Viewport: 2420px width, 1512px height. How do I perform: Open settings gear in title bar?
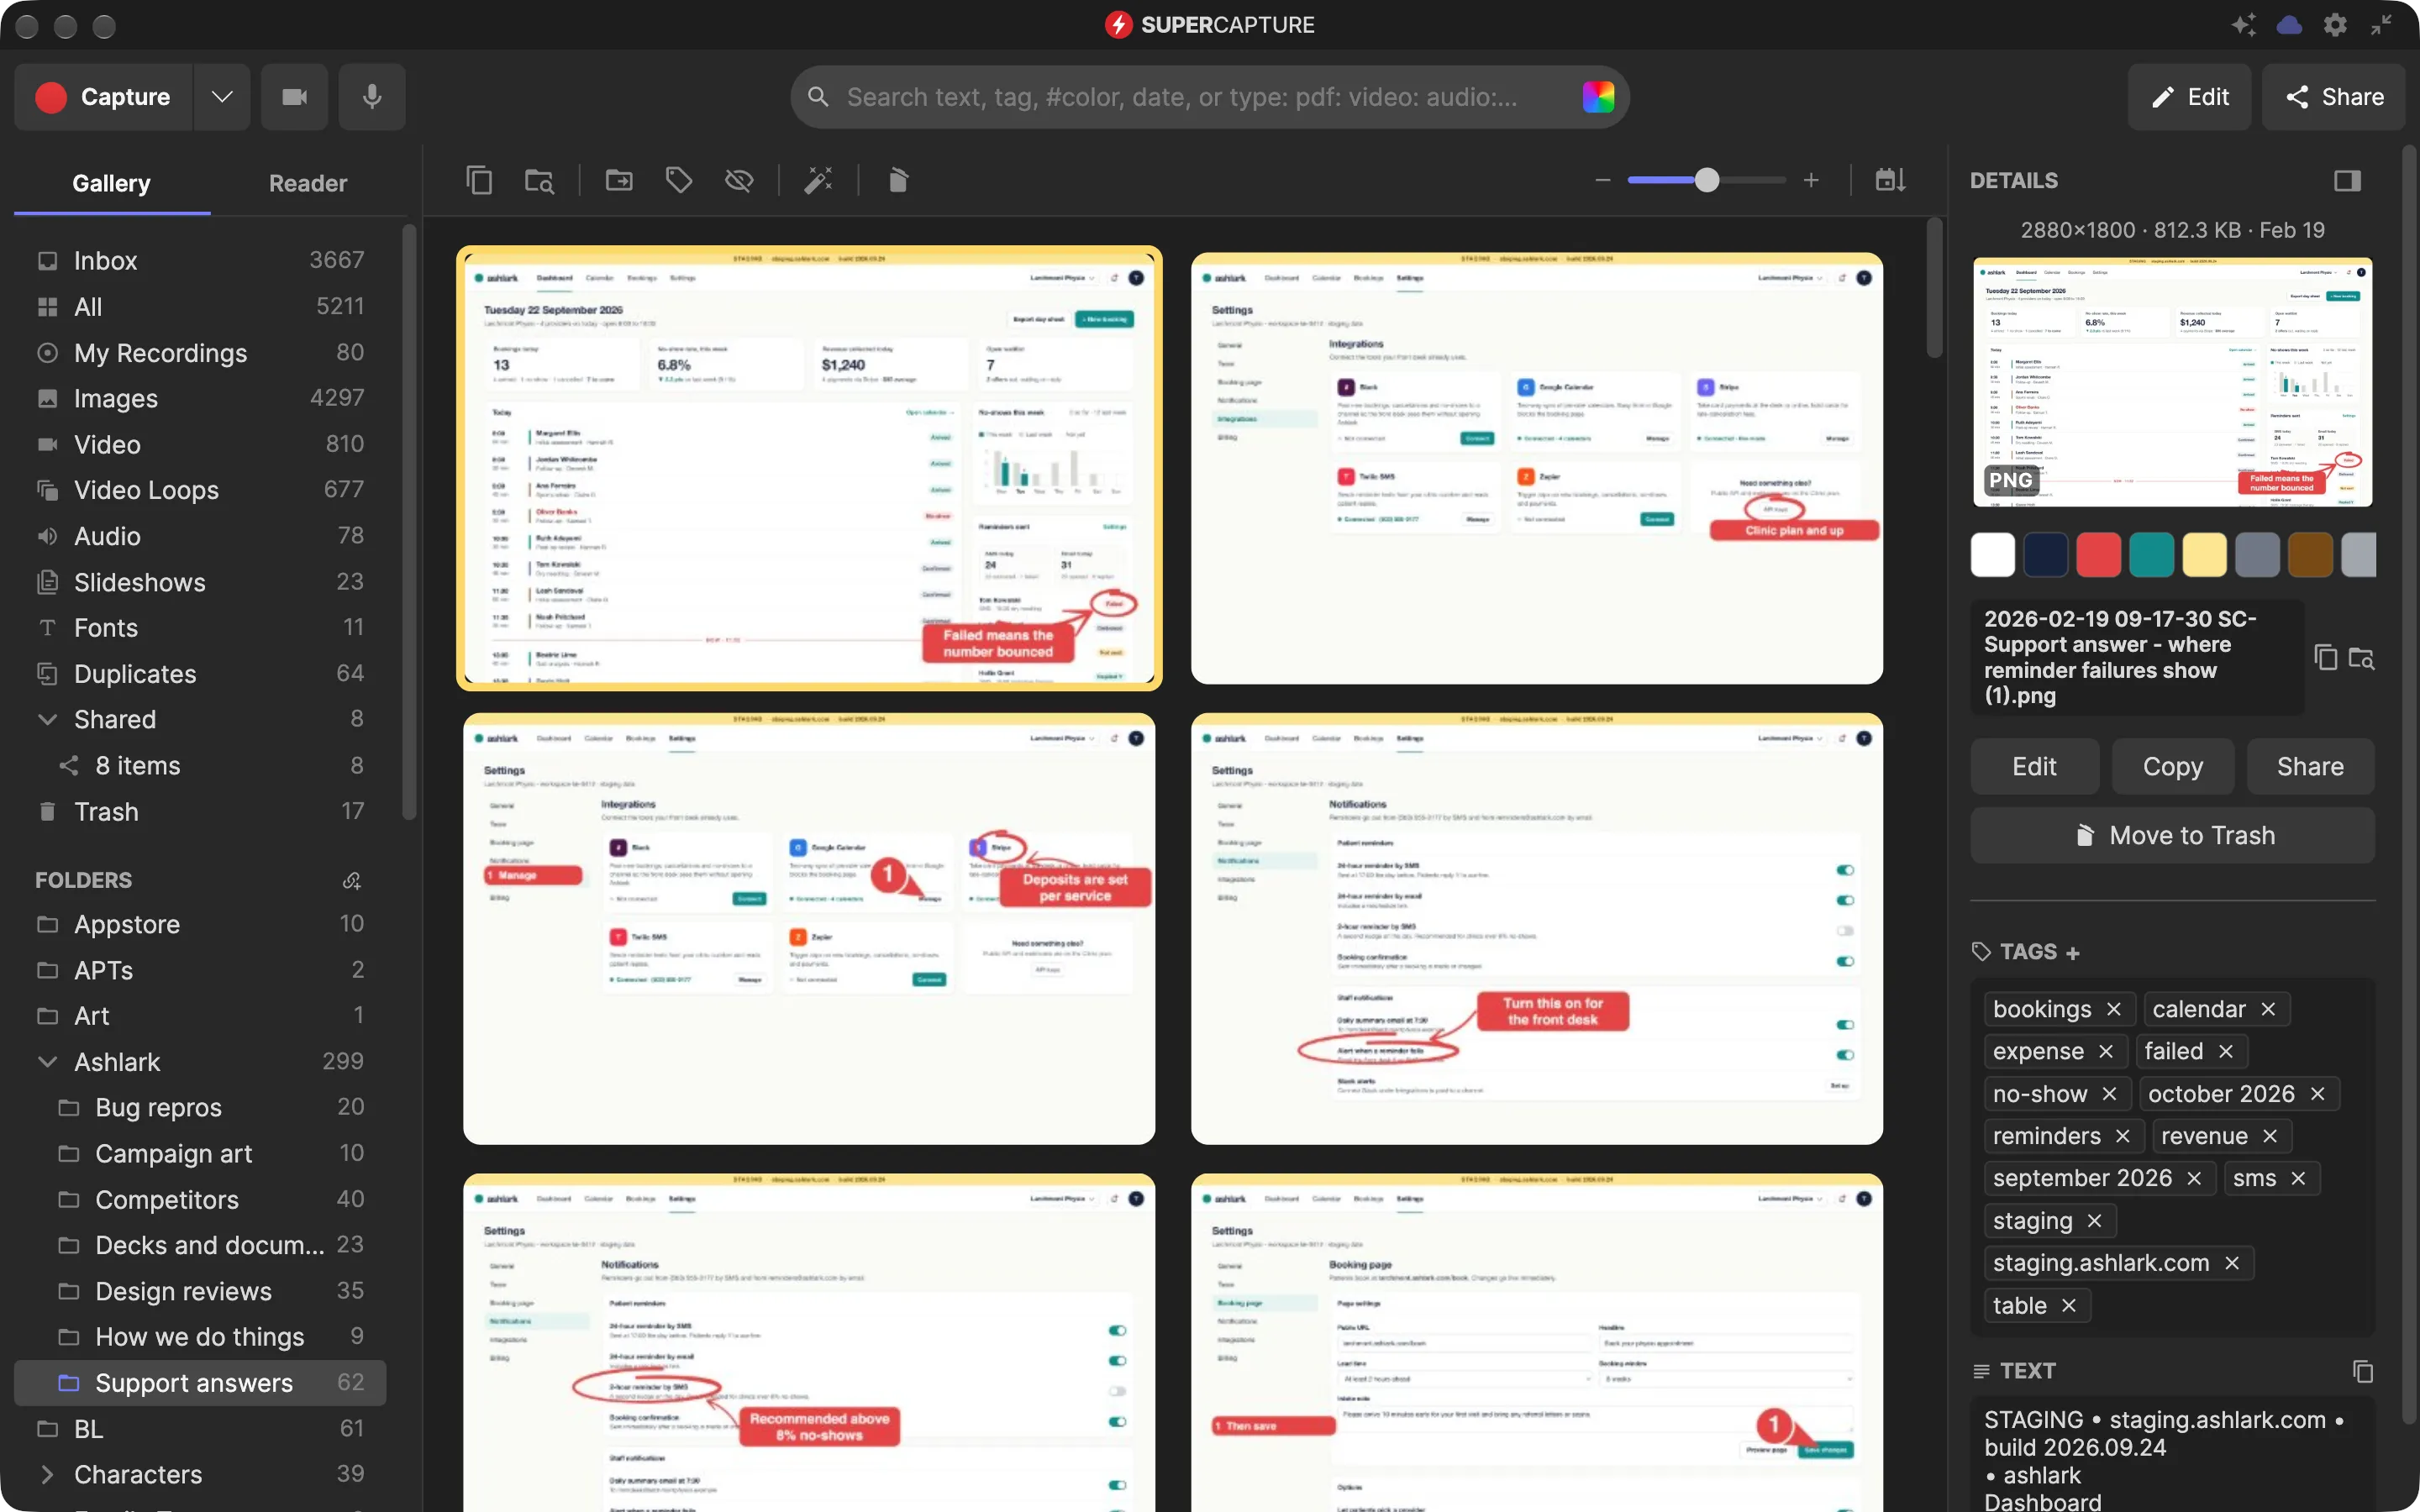(x=2335, y=25)
